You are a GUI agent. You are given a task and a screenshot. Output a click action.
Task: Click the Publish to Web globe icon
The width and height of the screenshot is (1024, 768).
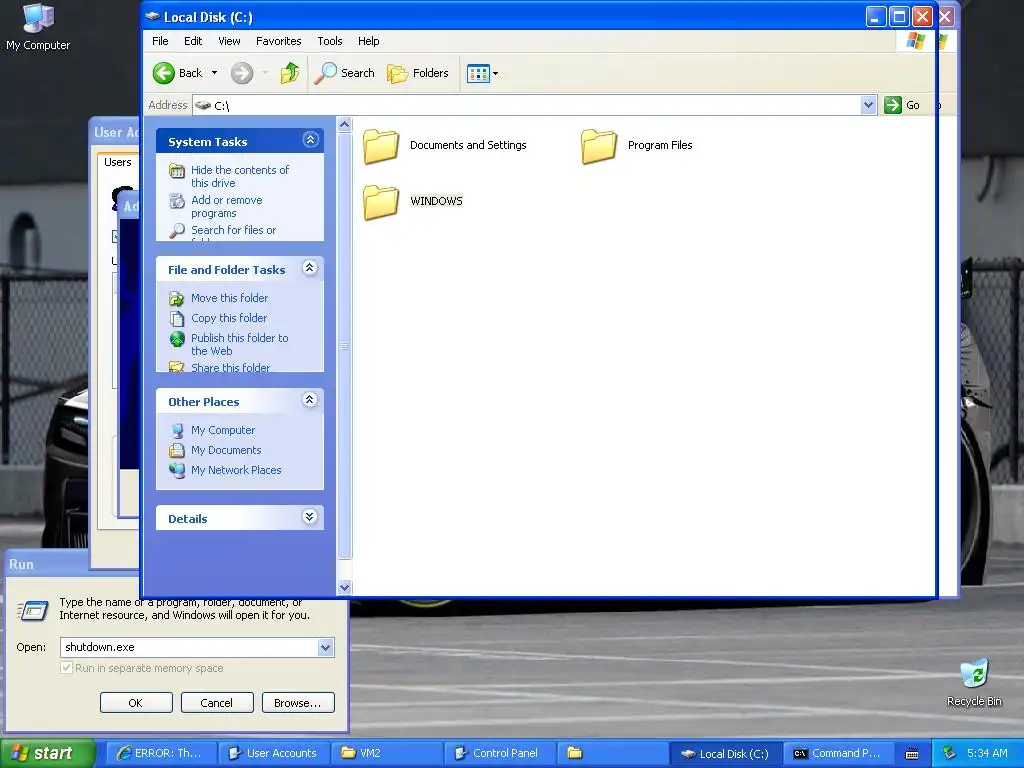pyautogui.click(x=177, y=338)
